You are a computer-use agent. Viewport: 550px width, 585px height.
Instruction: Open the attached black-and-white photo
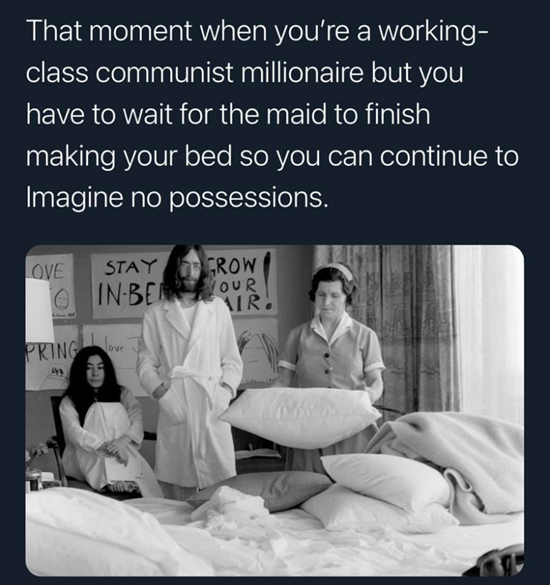tap(275, 410)
